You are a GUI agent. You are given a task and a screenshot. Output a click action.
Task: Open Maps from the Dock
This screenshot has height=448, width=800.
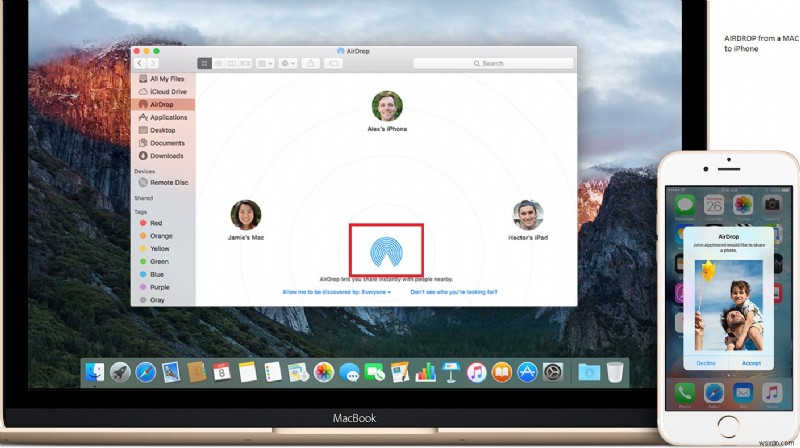click(x=298, y=372)
